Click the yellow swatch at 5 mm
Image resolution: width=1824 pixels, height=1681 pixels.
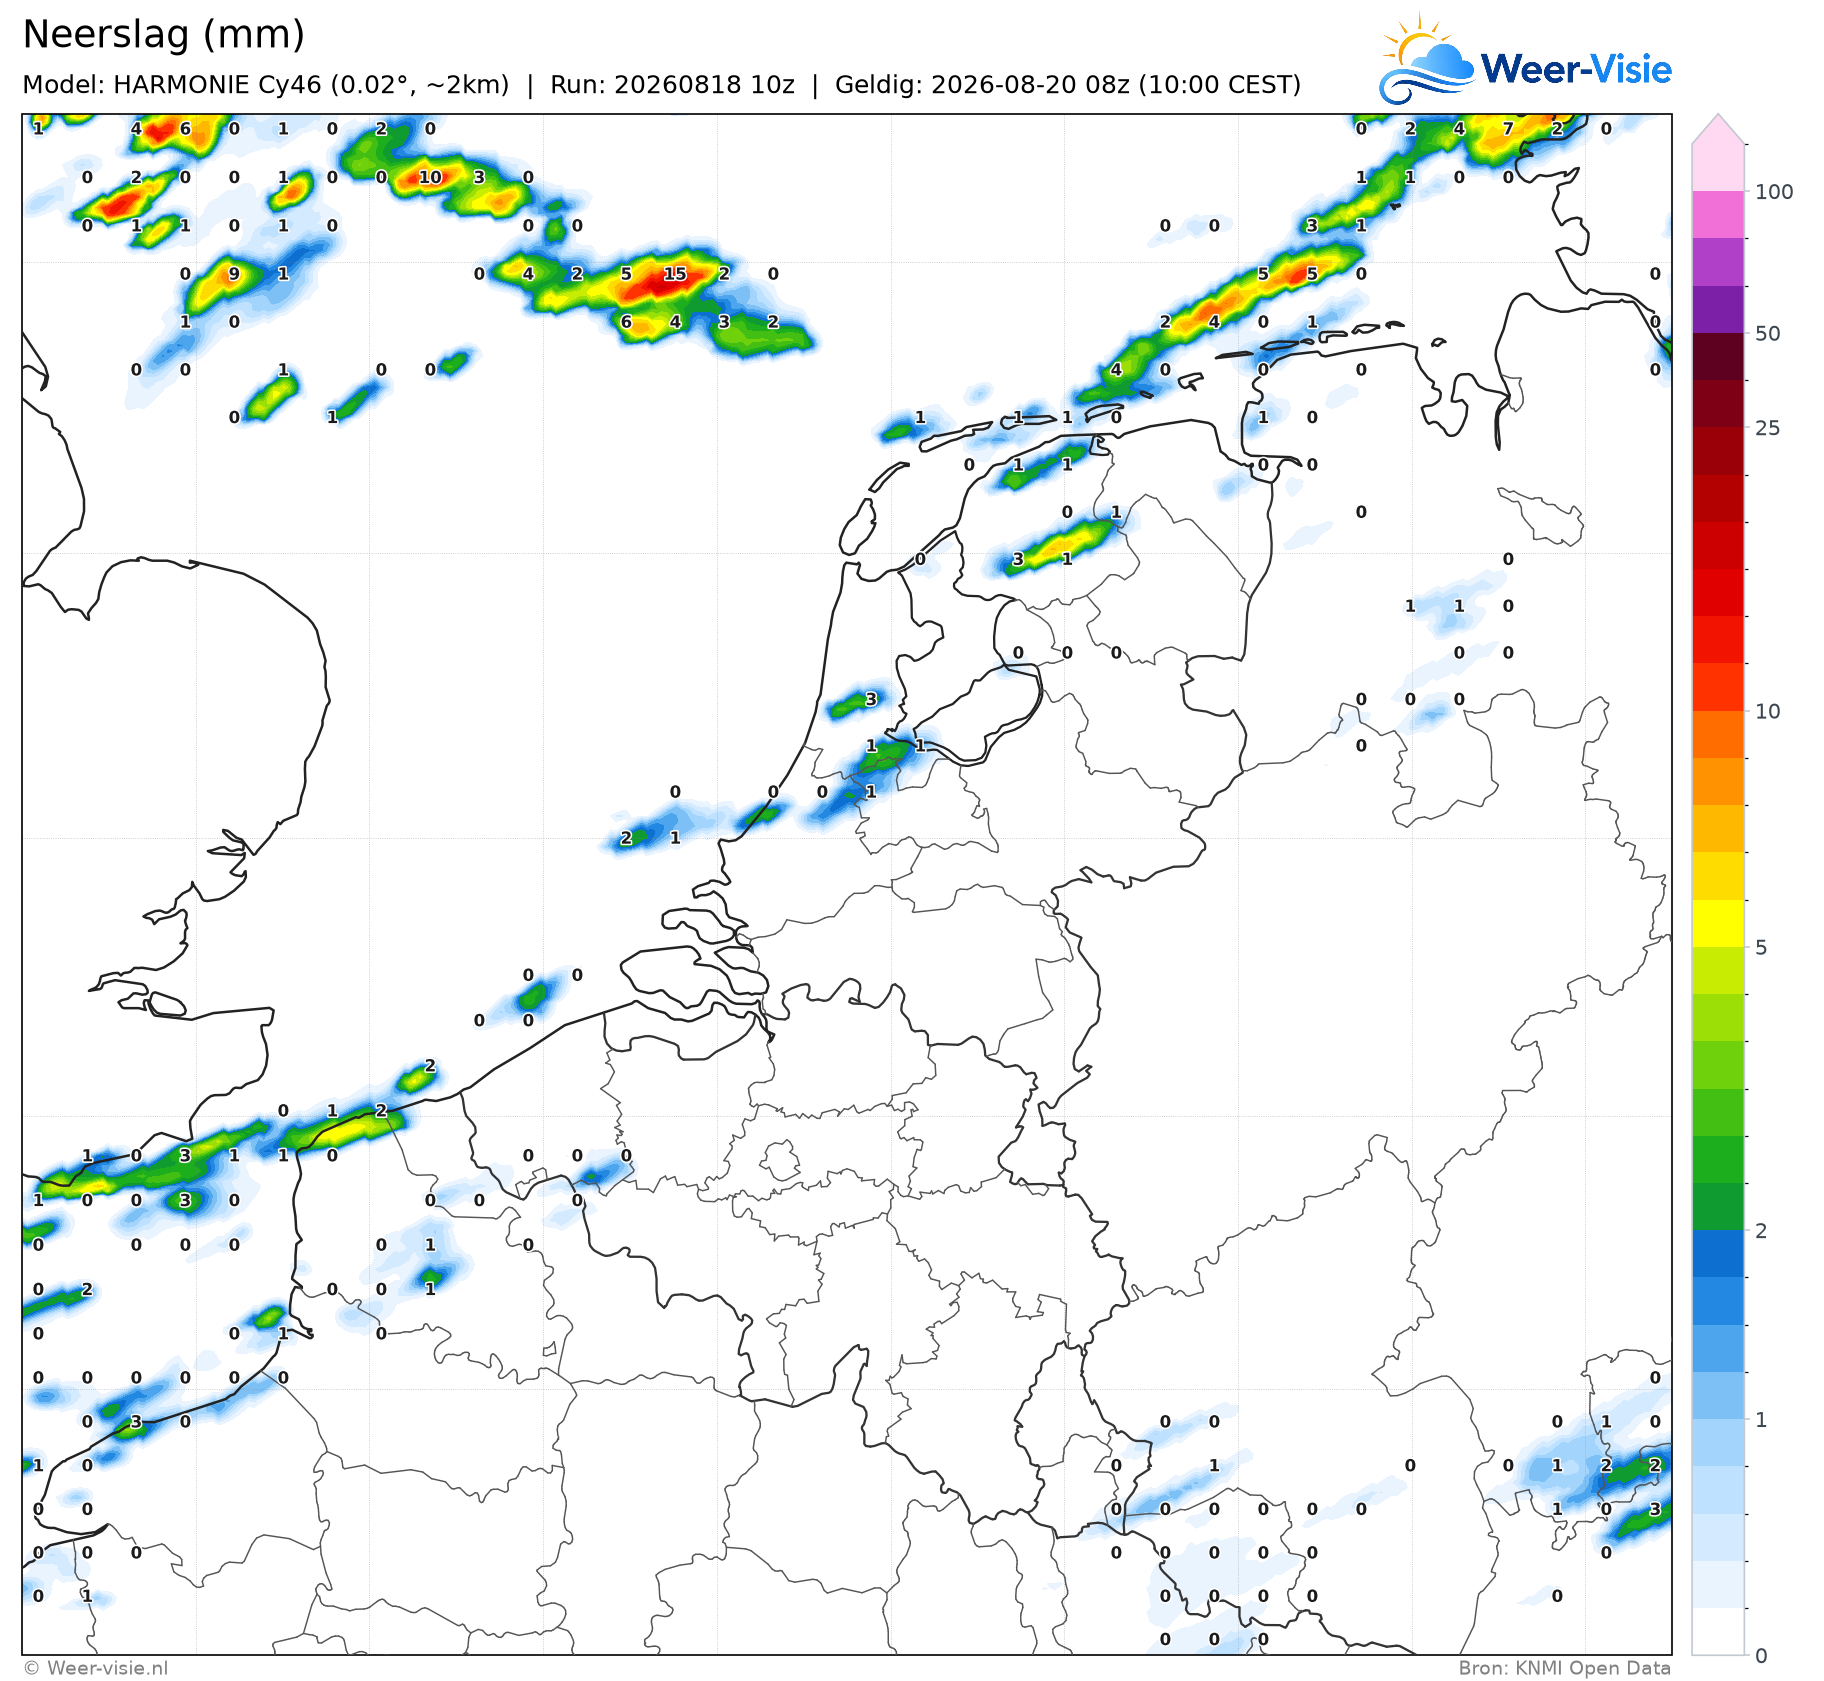1718,923
